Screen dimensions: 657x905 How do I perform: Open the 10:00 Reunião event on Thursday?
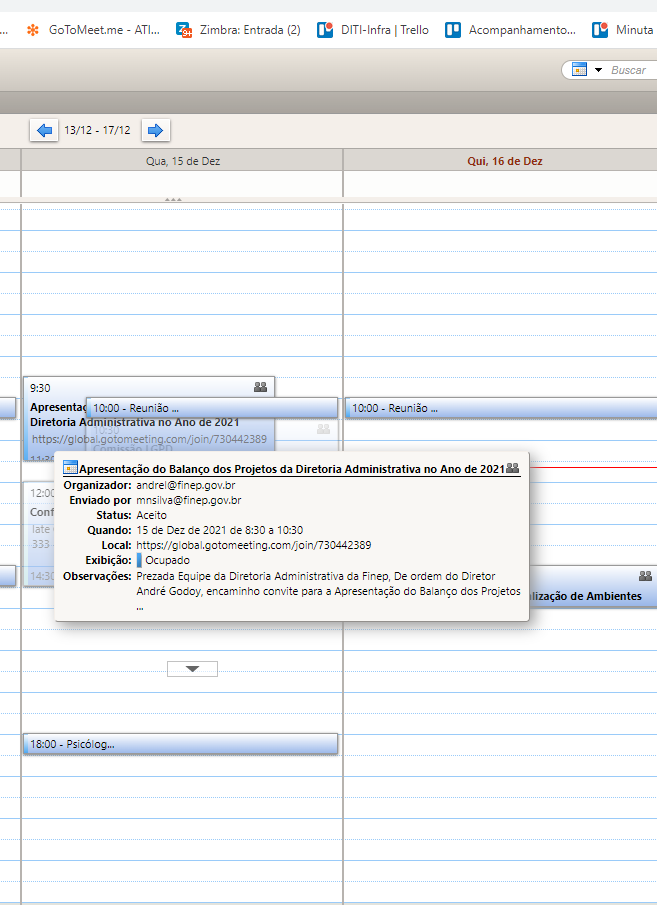click(500, 408)
